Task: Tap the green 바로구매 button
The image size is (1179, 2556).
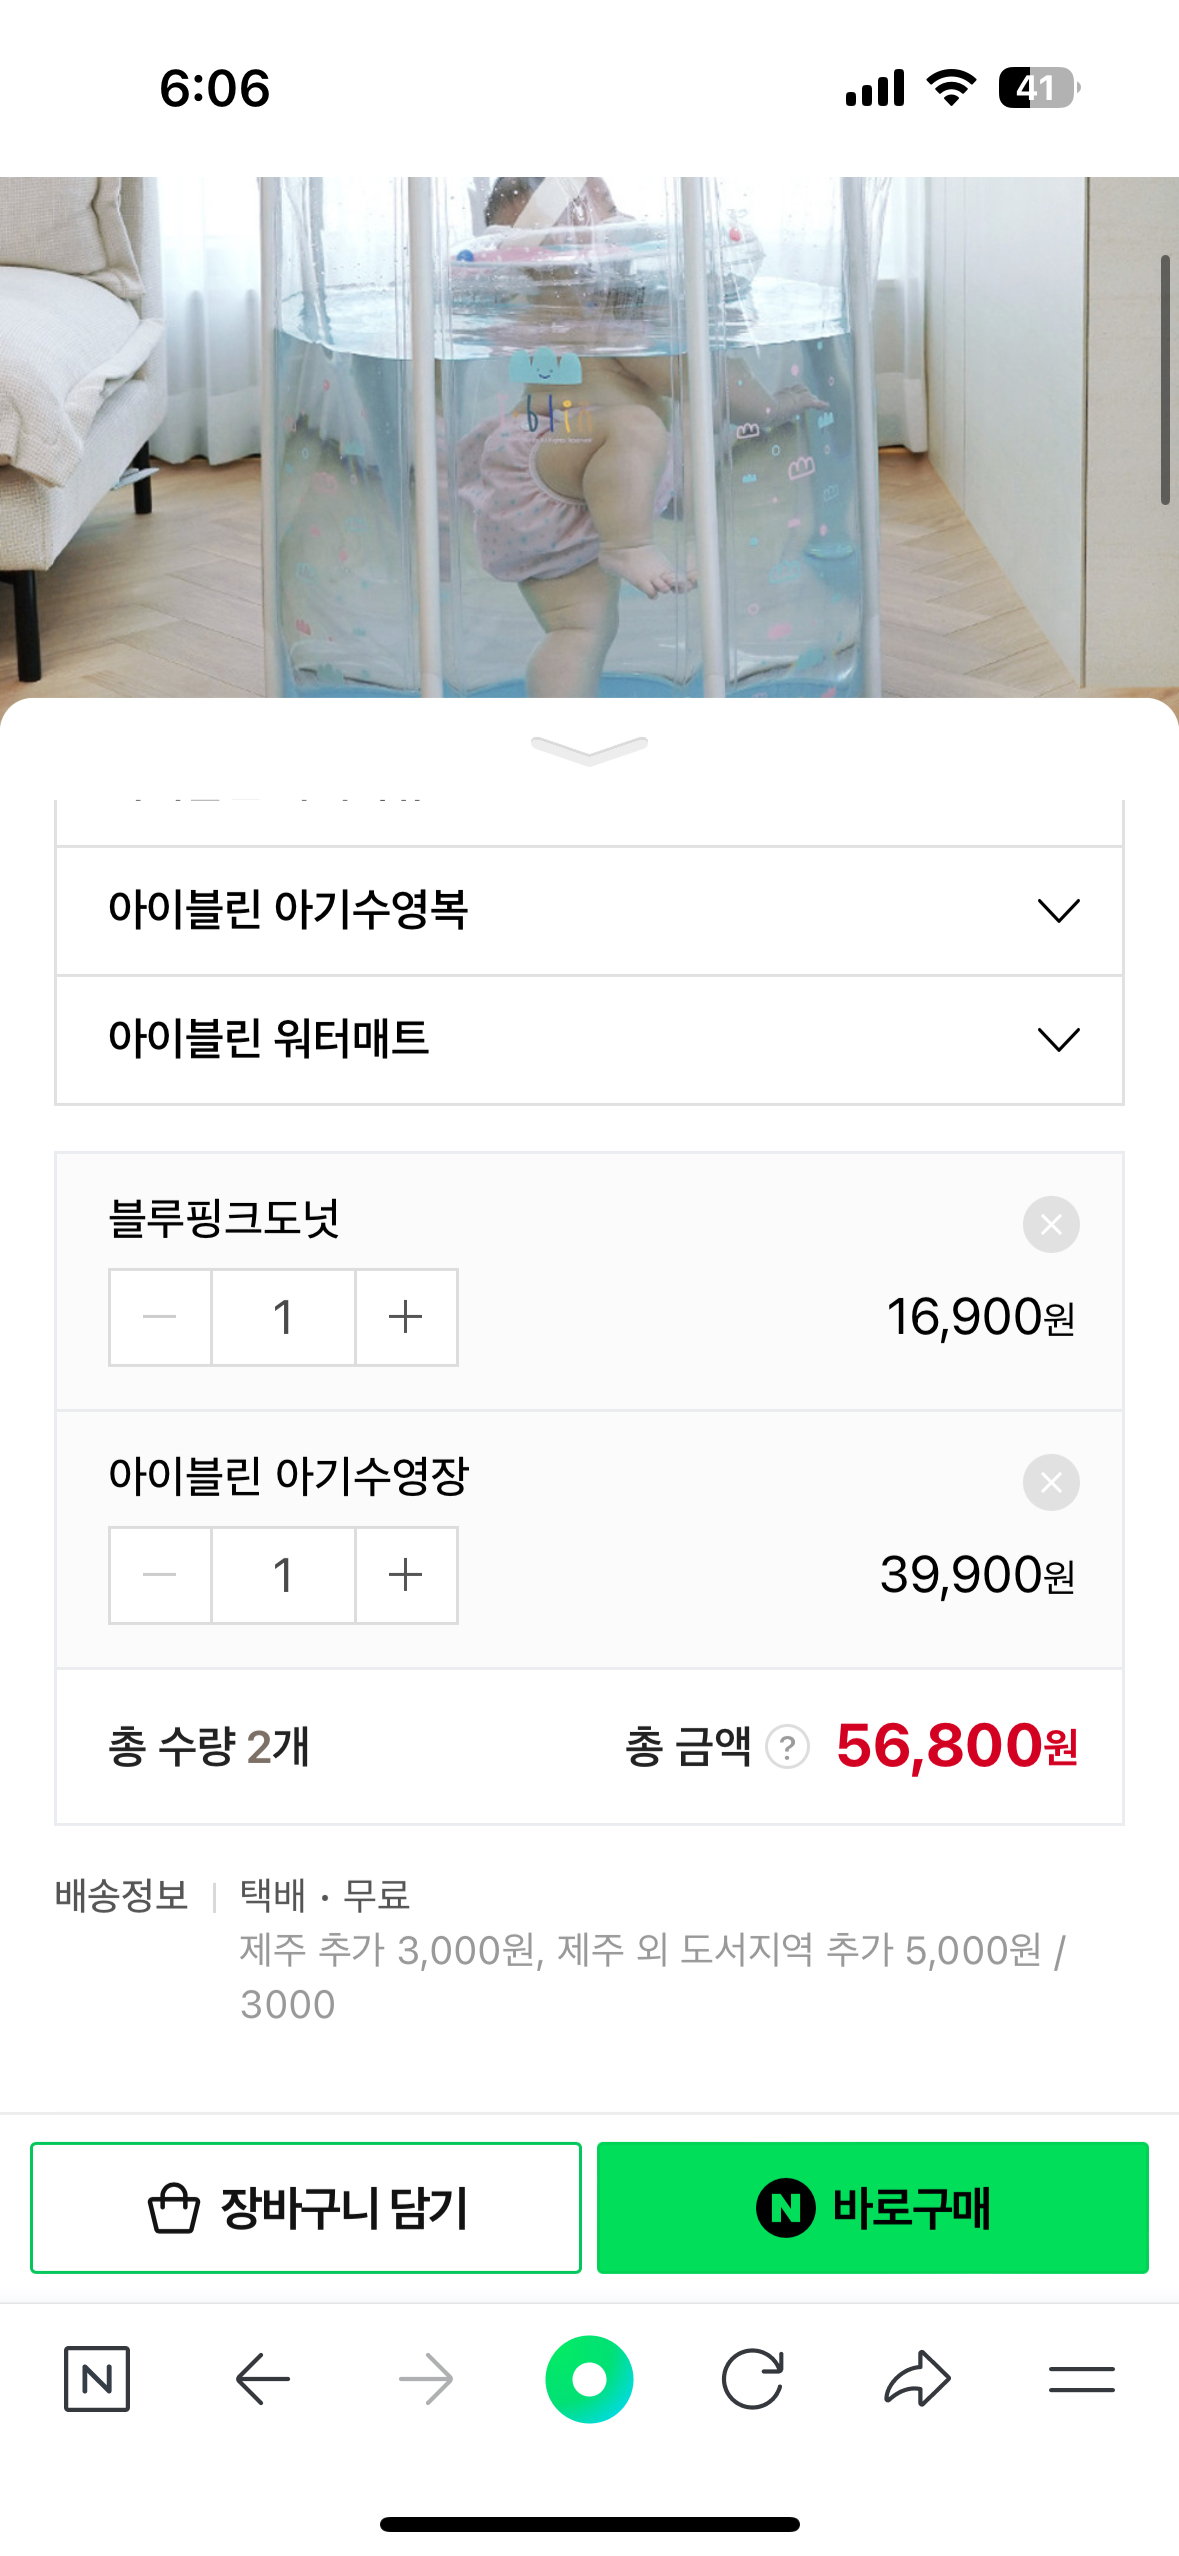Action: click(872, 2208)
